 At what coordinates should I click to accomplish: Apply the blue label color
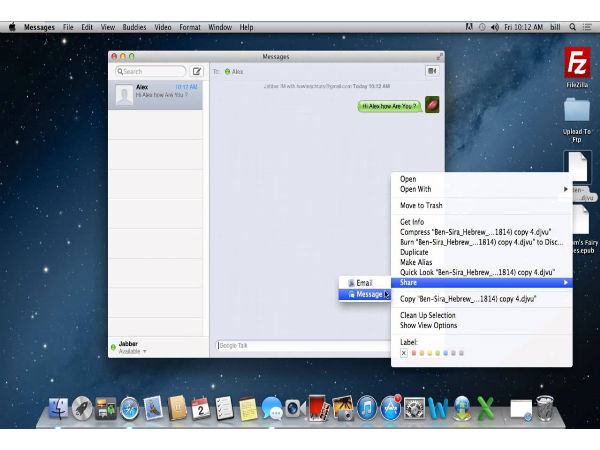pos(445,353)
